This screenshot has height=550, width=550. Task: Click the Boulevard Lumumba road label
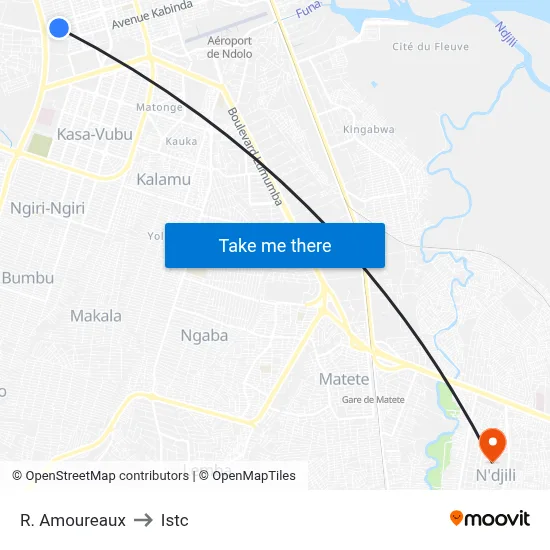point(255,156)
